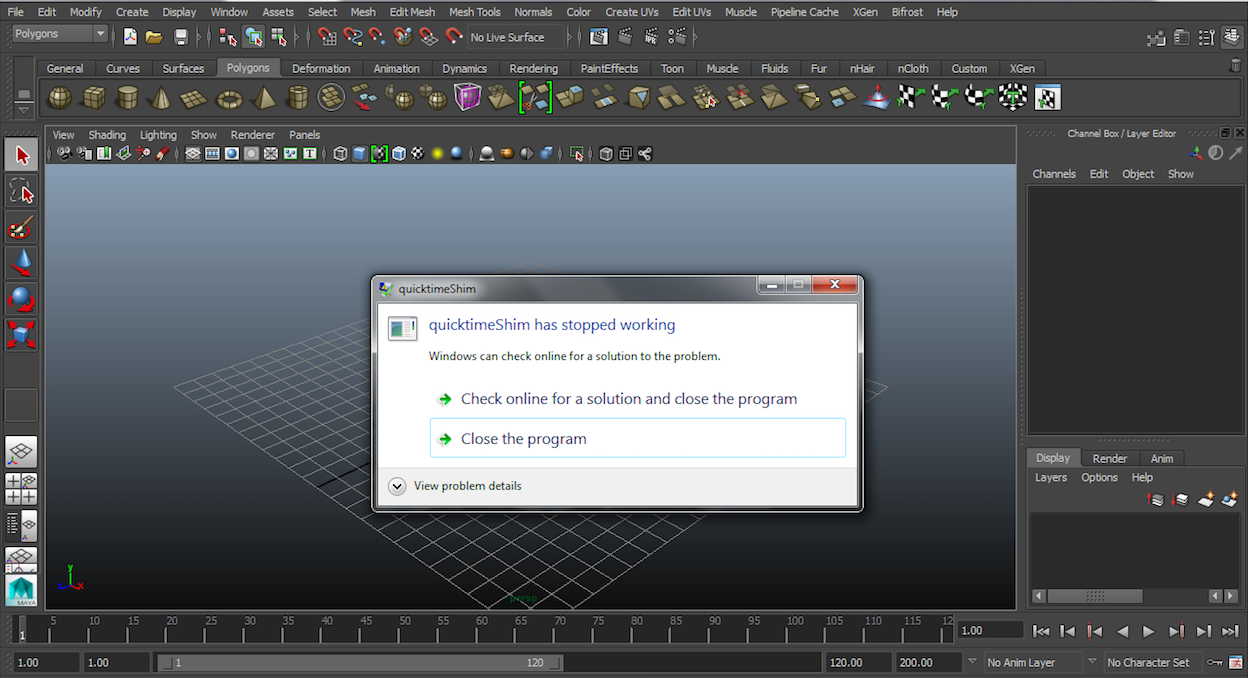Create a polygon plane from the shelf
This screenshot has width=1248, height=678.
tap(195, 97)
